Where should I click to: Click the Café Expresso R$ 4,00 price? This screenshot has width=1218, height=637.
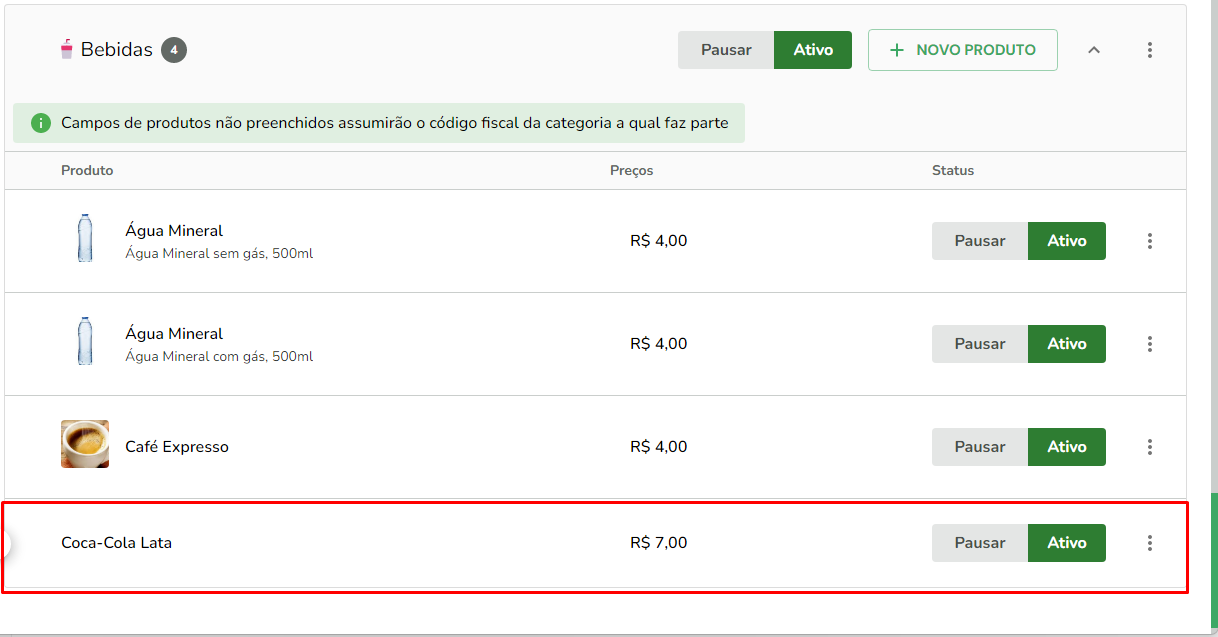click(659, 447)
